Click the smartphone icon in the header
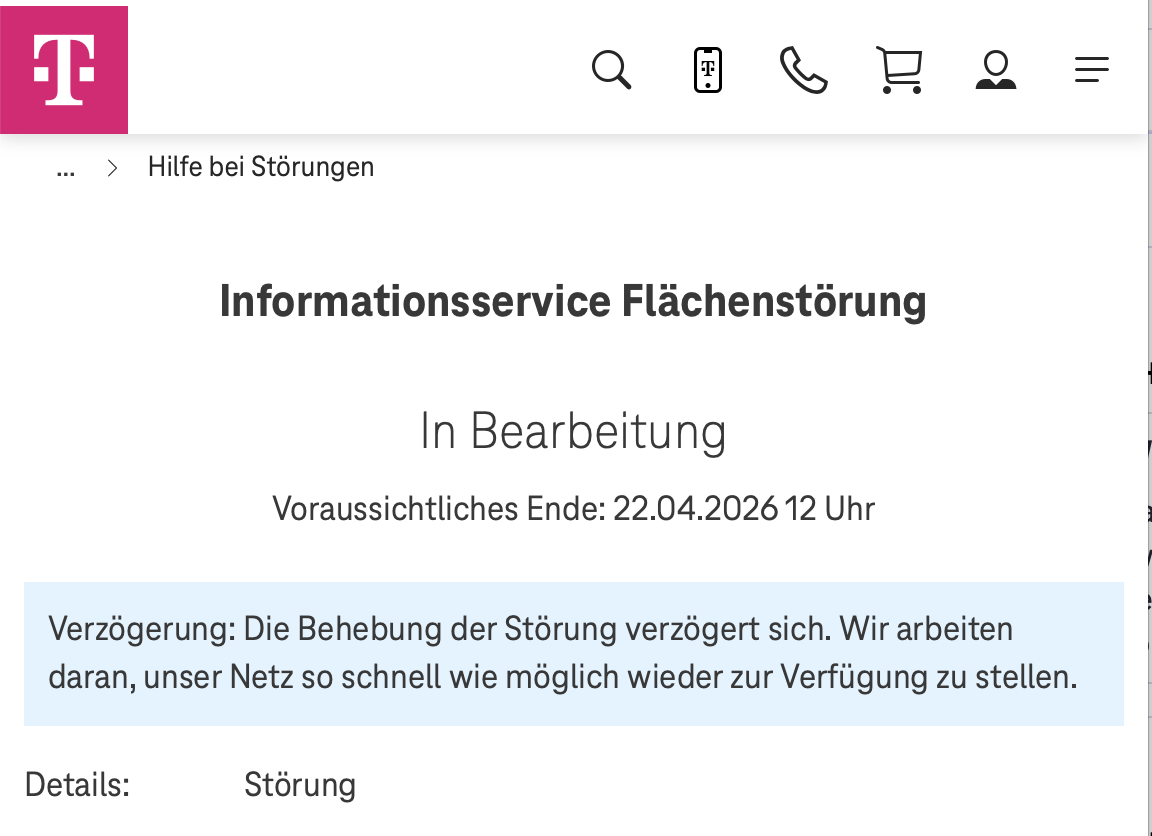Screen dimensions: 1152x836 (x=708, y=70)
